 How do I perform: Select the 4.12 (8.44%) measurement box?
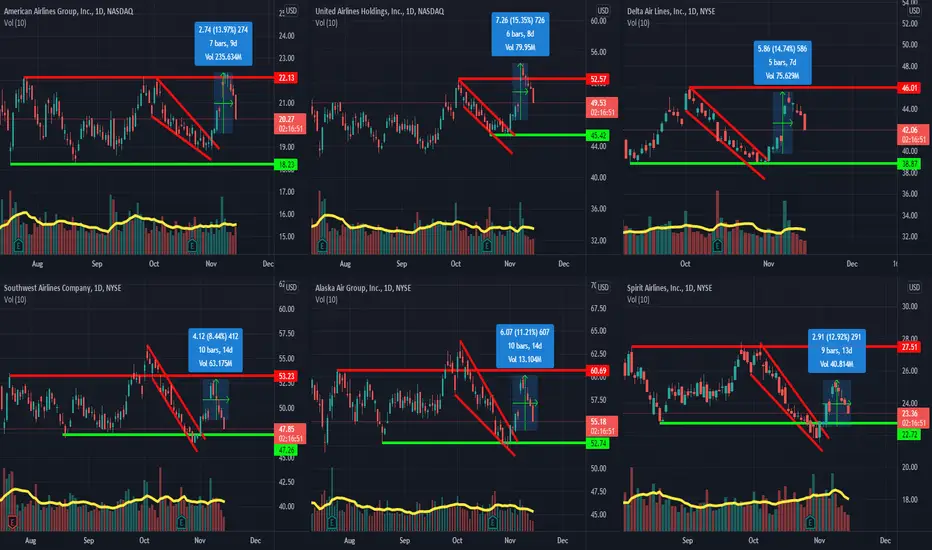point(215,350)
